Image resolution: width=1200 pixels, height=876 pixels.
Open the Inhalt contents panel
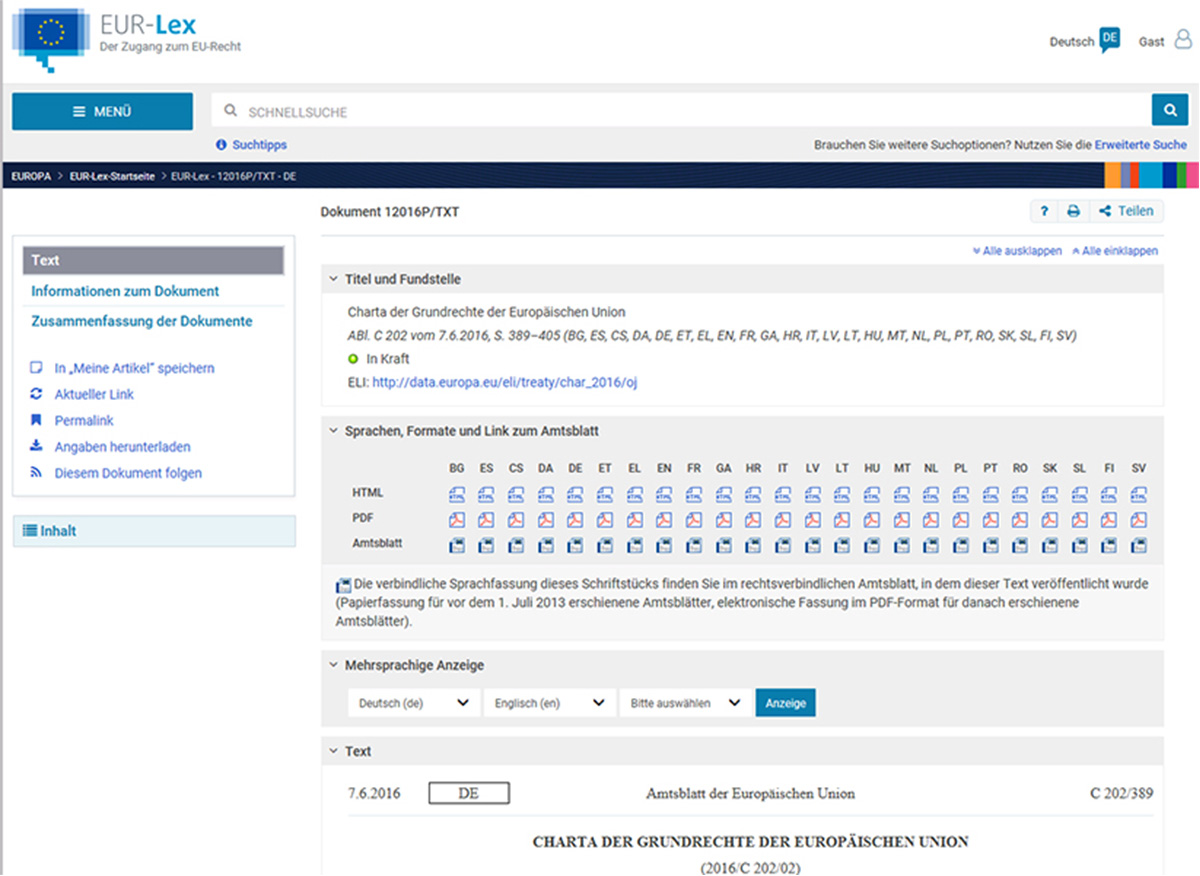click(154, 531)
